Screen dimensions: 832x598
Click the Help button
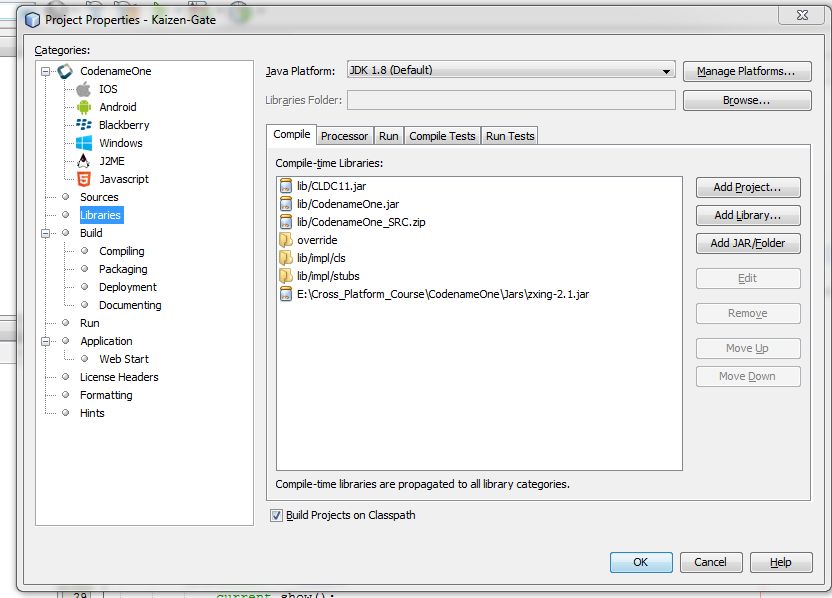point(781,562)
